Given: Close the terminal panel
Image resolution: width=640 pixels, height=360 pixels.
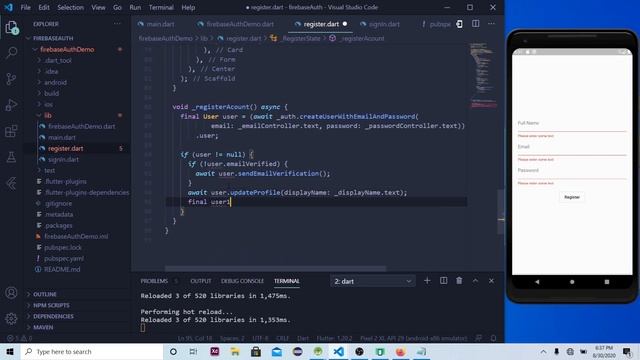Looking at the screenshot, I should click(x=491, y=281).
